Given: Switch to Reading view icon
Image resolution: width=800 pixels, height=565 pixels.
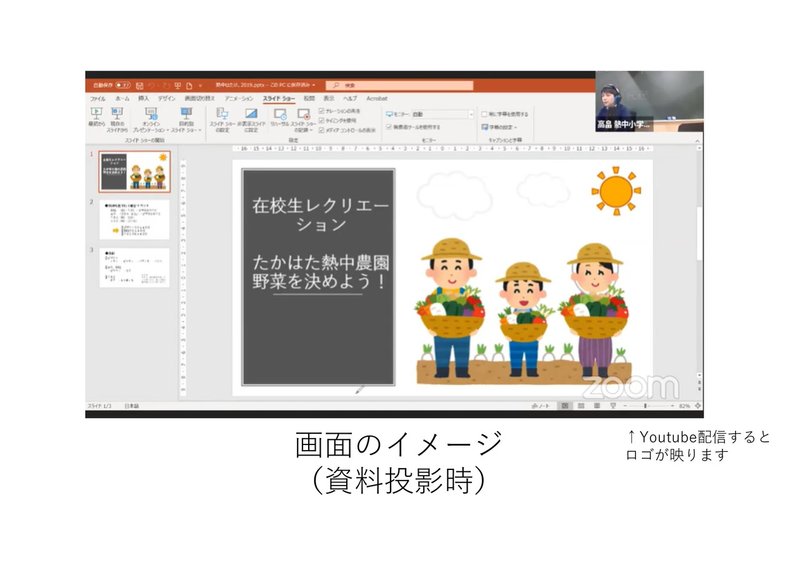Looking at the screenshot, I should (x=596, y=406).
